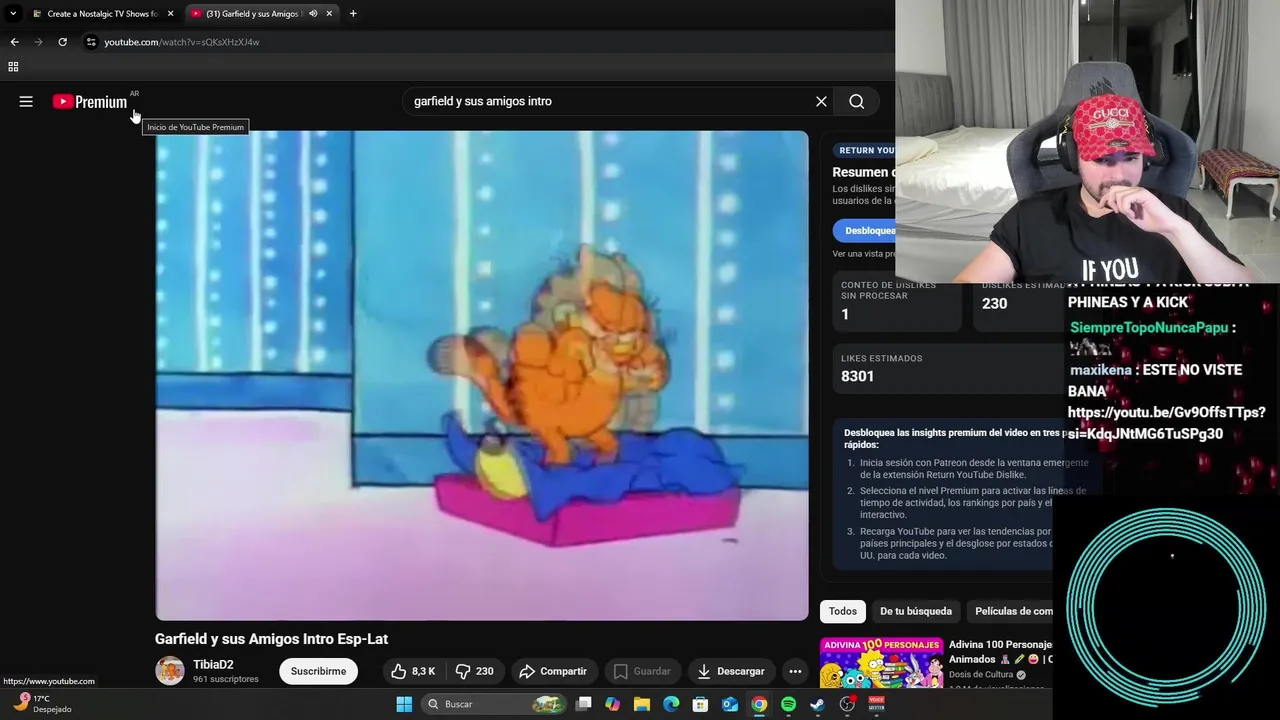
Task: Click the weather widget 17°C Despejado
Action: coord(43,704)
